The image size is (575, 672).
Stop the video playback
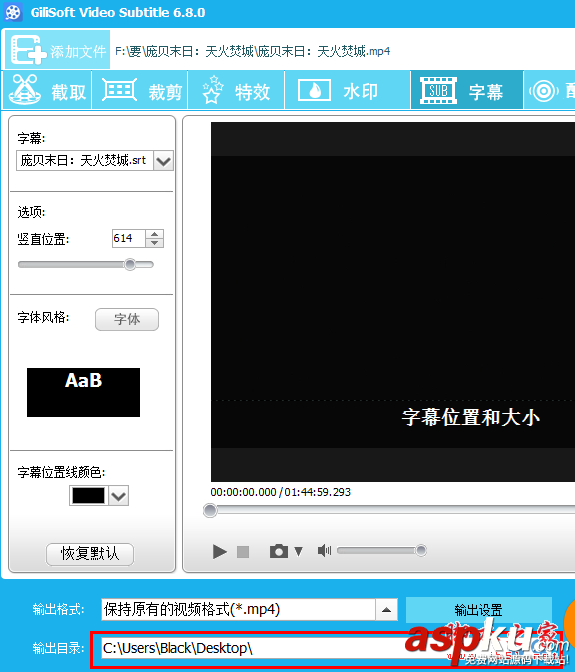point(243,552)
